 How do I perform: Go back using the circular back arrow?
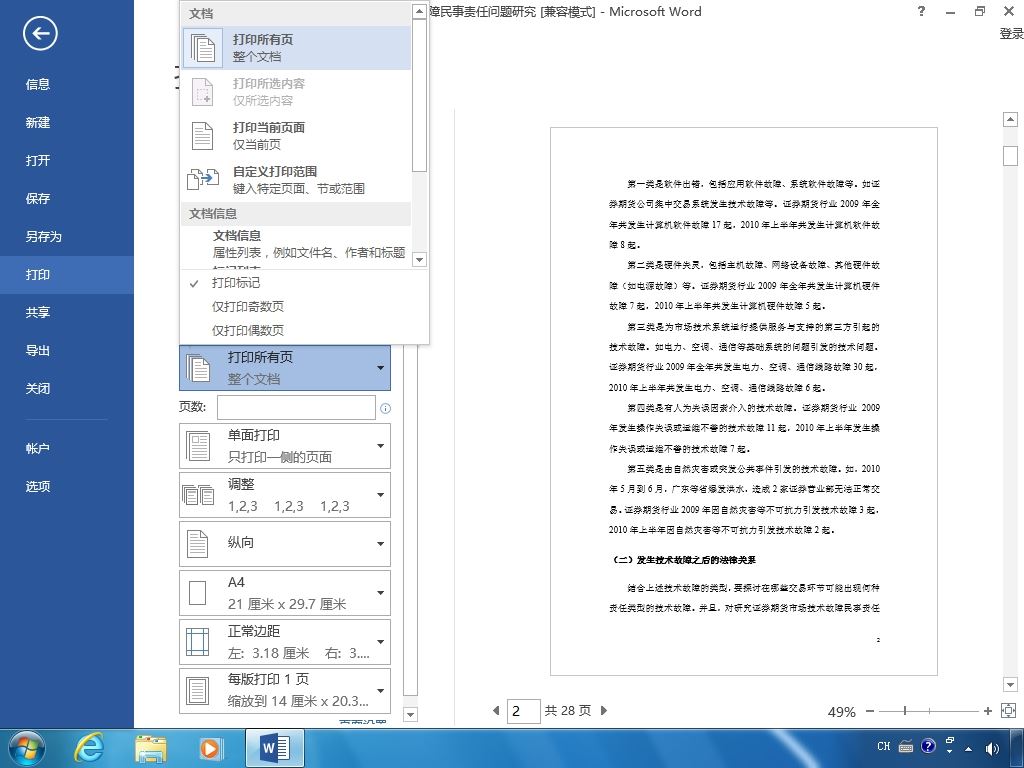point(40,34)
